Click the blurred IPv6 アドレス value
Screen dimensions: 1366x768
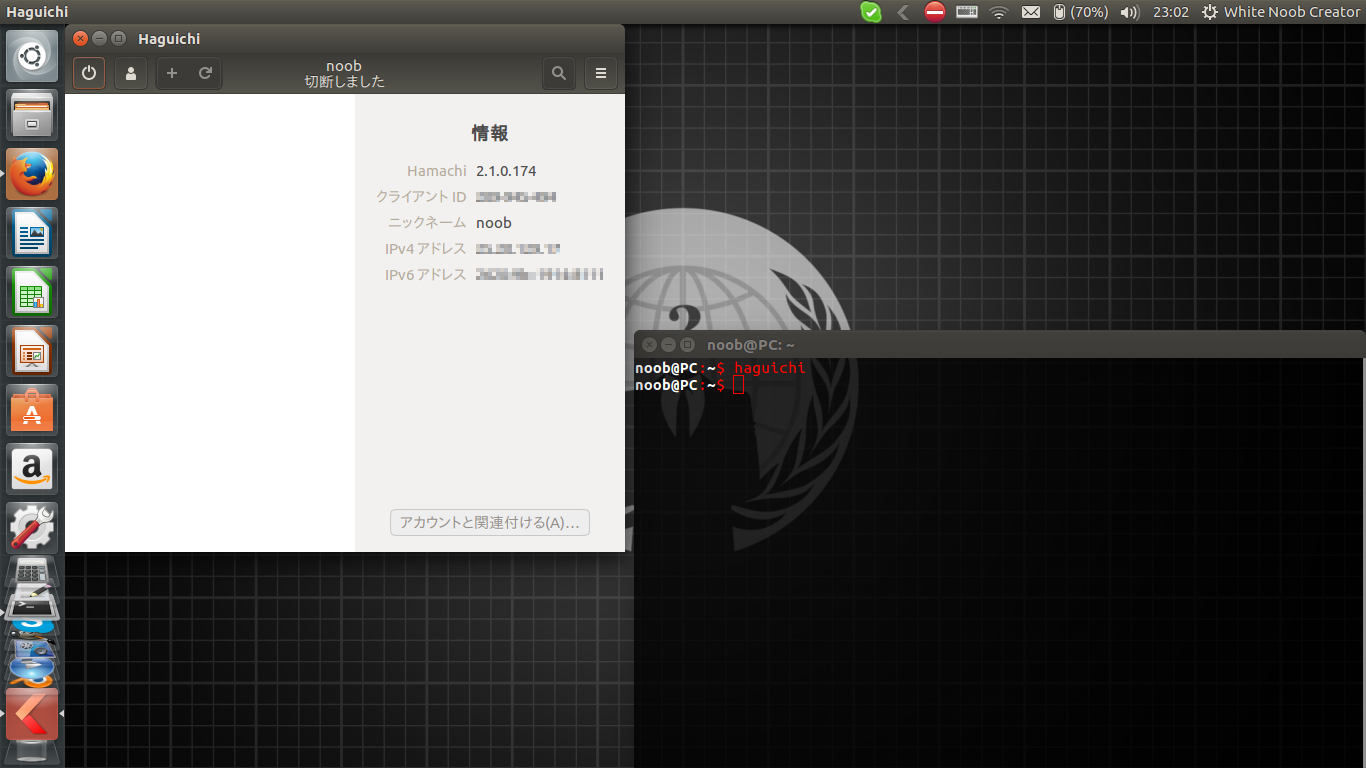click(x=540, y=275)
